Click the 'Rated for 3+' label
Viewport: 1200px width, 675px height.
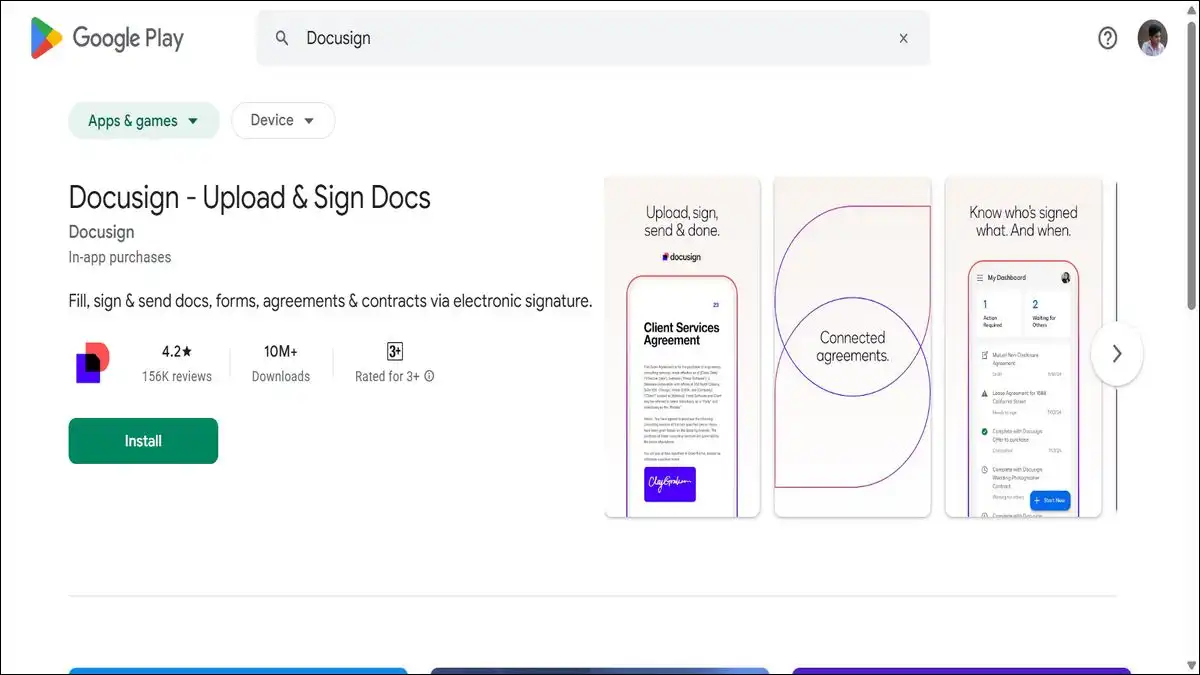coord(387,377)
